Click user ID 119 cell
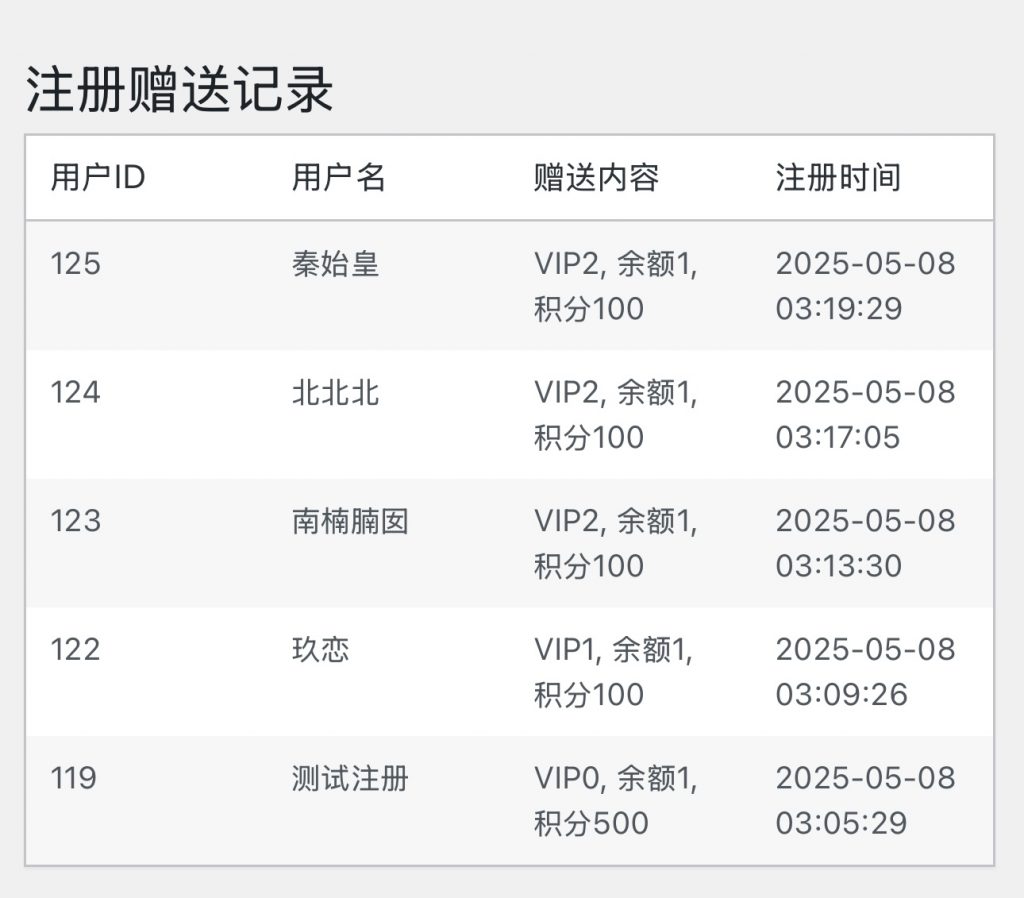 [x=74, y=778]
